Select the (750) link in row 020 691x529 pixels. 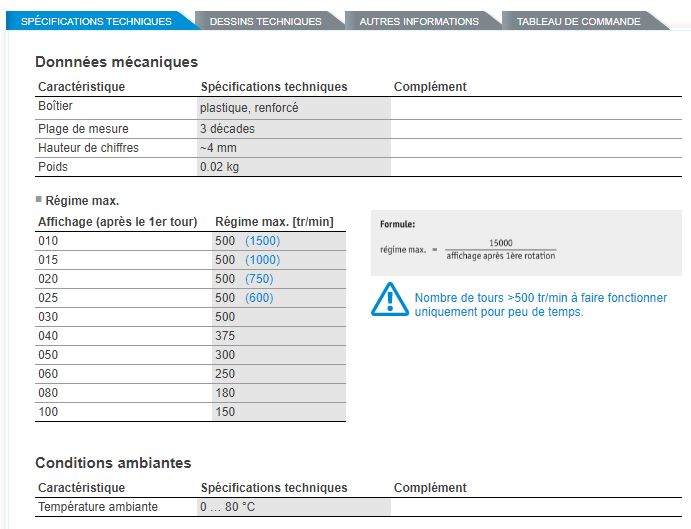click(x=258, y=279)
